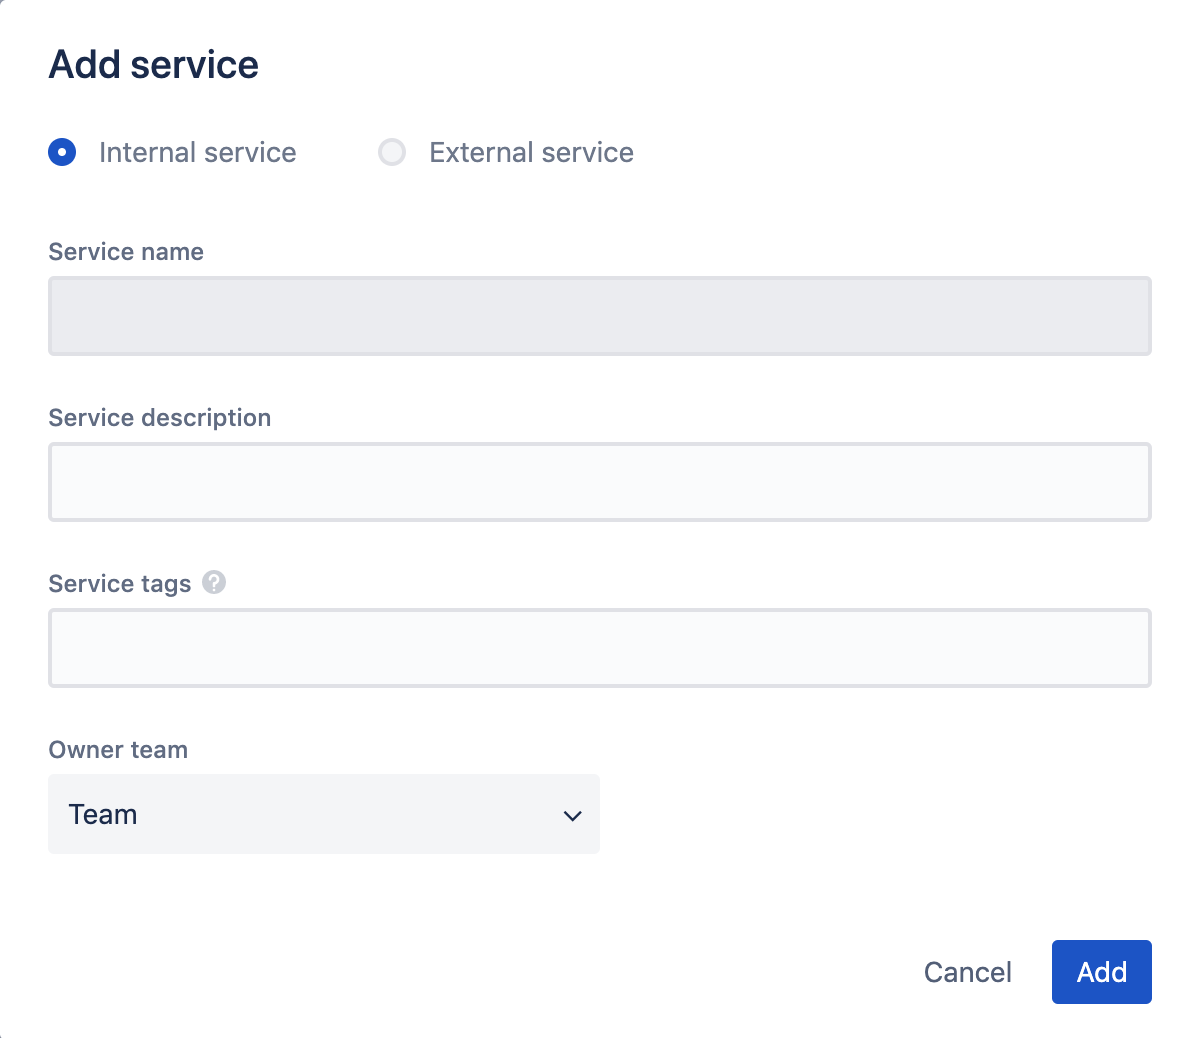Click the Service description field label
Screen dimensions: 1192x1038
(160, 418)
